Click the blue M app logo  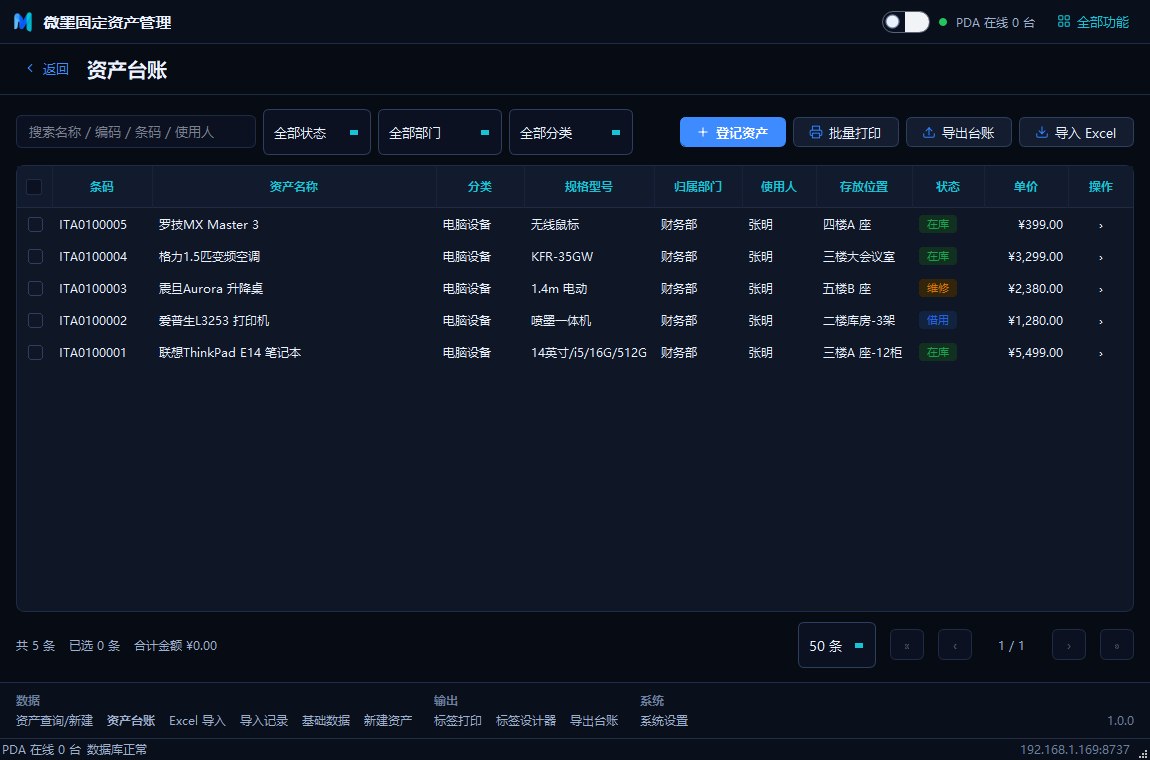point(23,22)
